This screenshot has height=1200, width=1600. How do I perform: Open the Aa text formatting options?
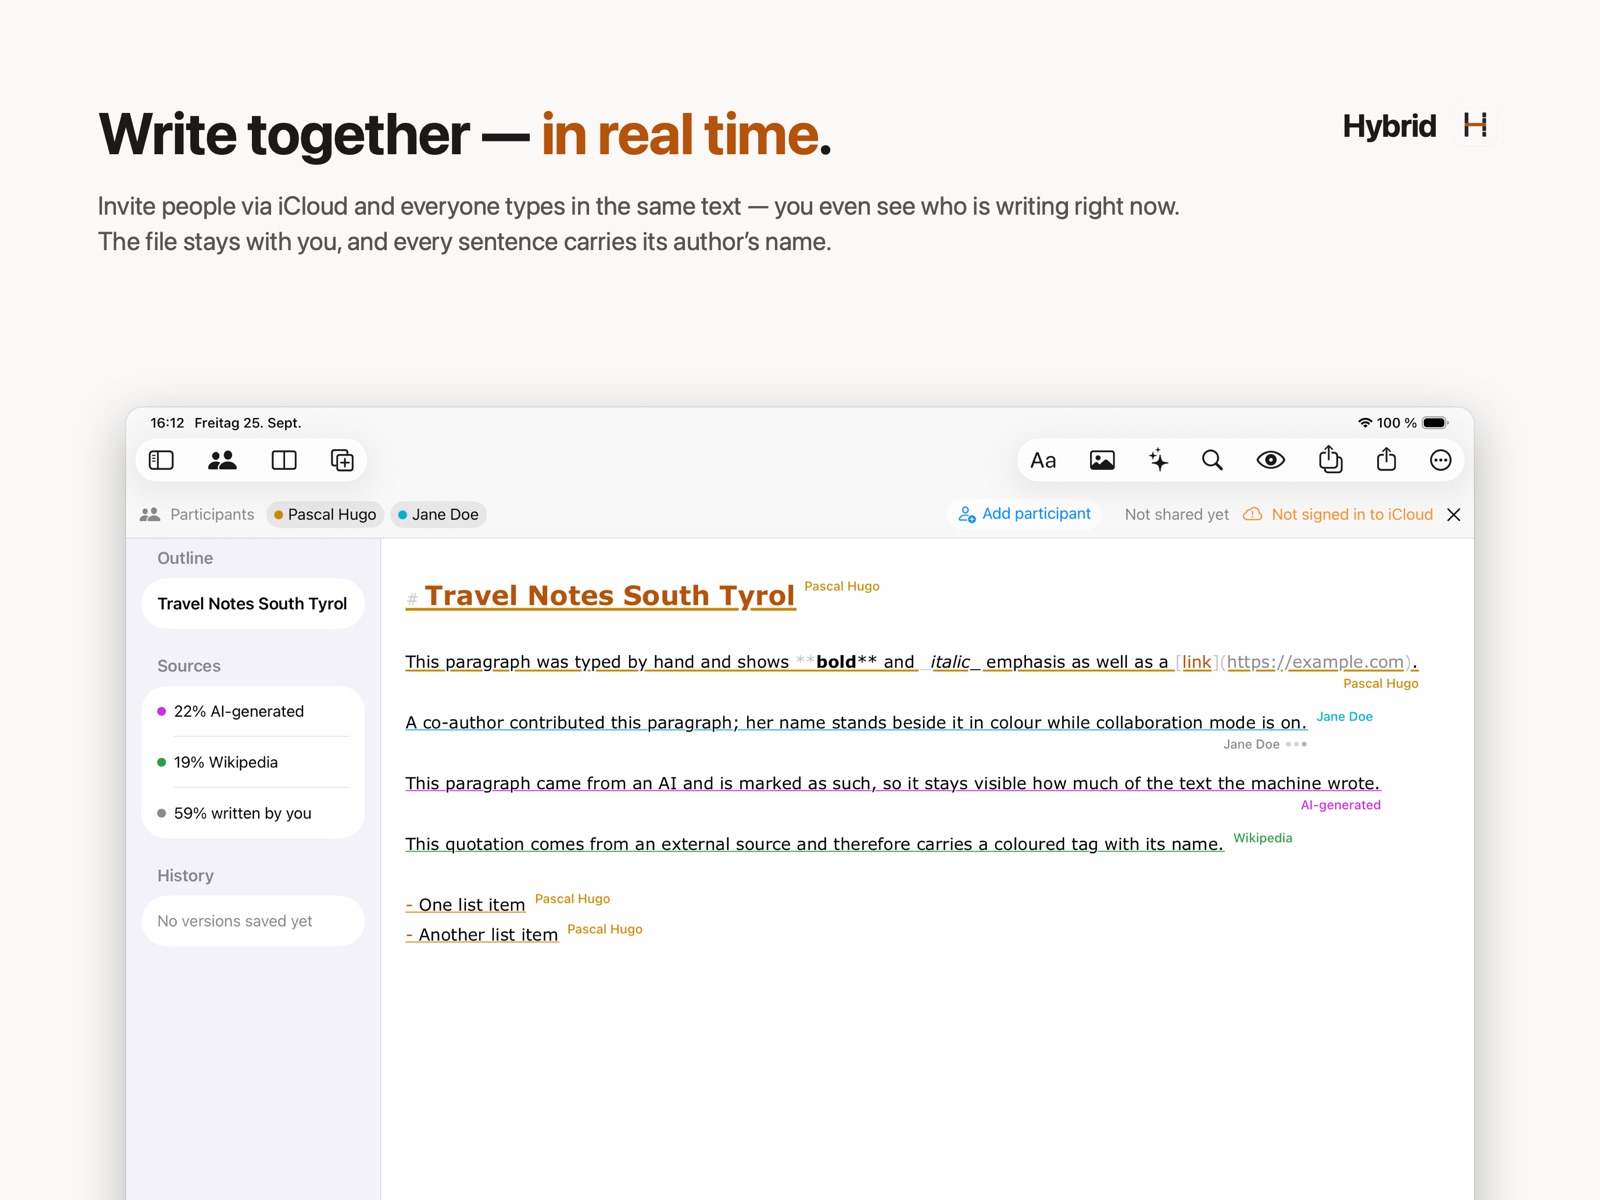tap(1043, 460)
